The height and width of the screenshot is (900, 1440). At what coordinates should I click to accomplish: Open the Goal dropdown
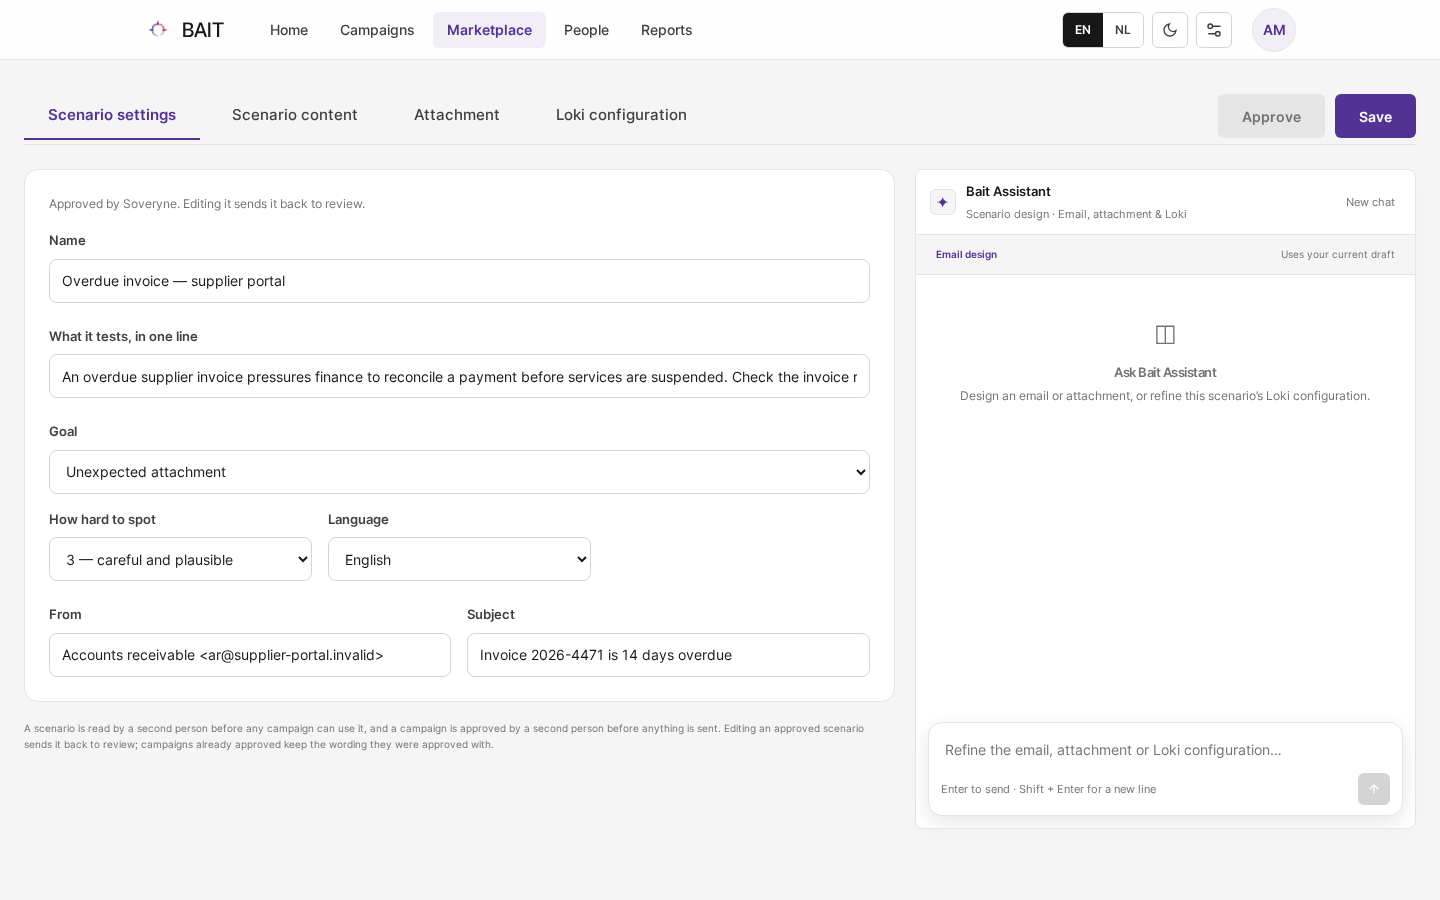[x=459, y=472]
